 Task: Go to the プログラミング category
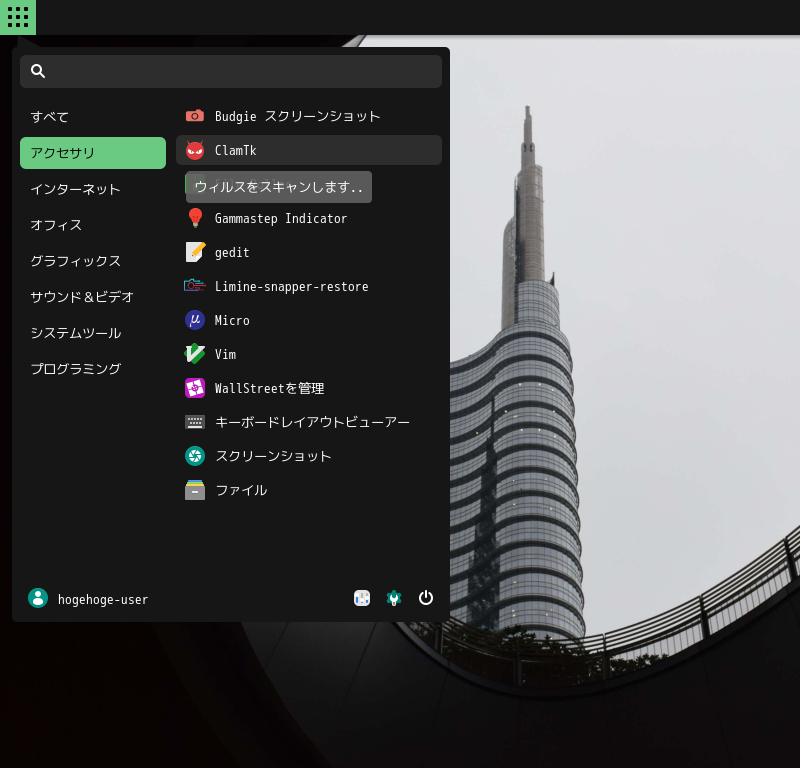click(93, 369)
